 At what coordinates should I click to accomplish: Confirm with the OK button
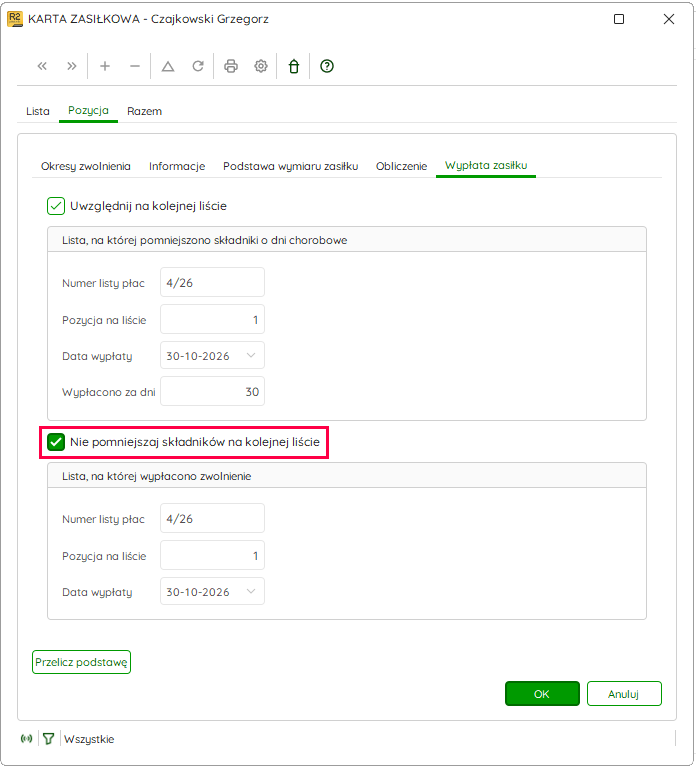542,693
